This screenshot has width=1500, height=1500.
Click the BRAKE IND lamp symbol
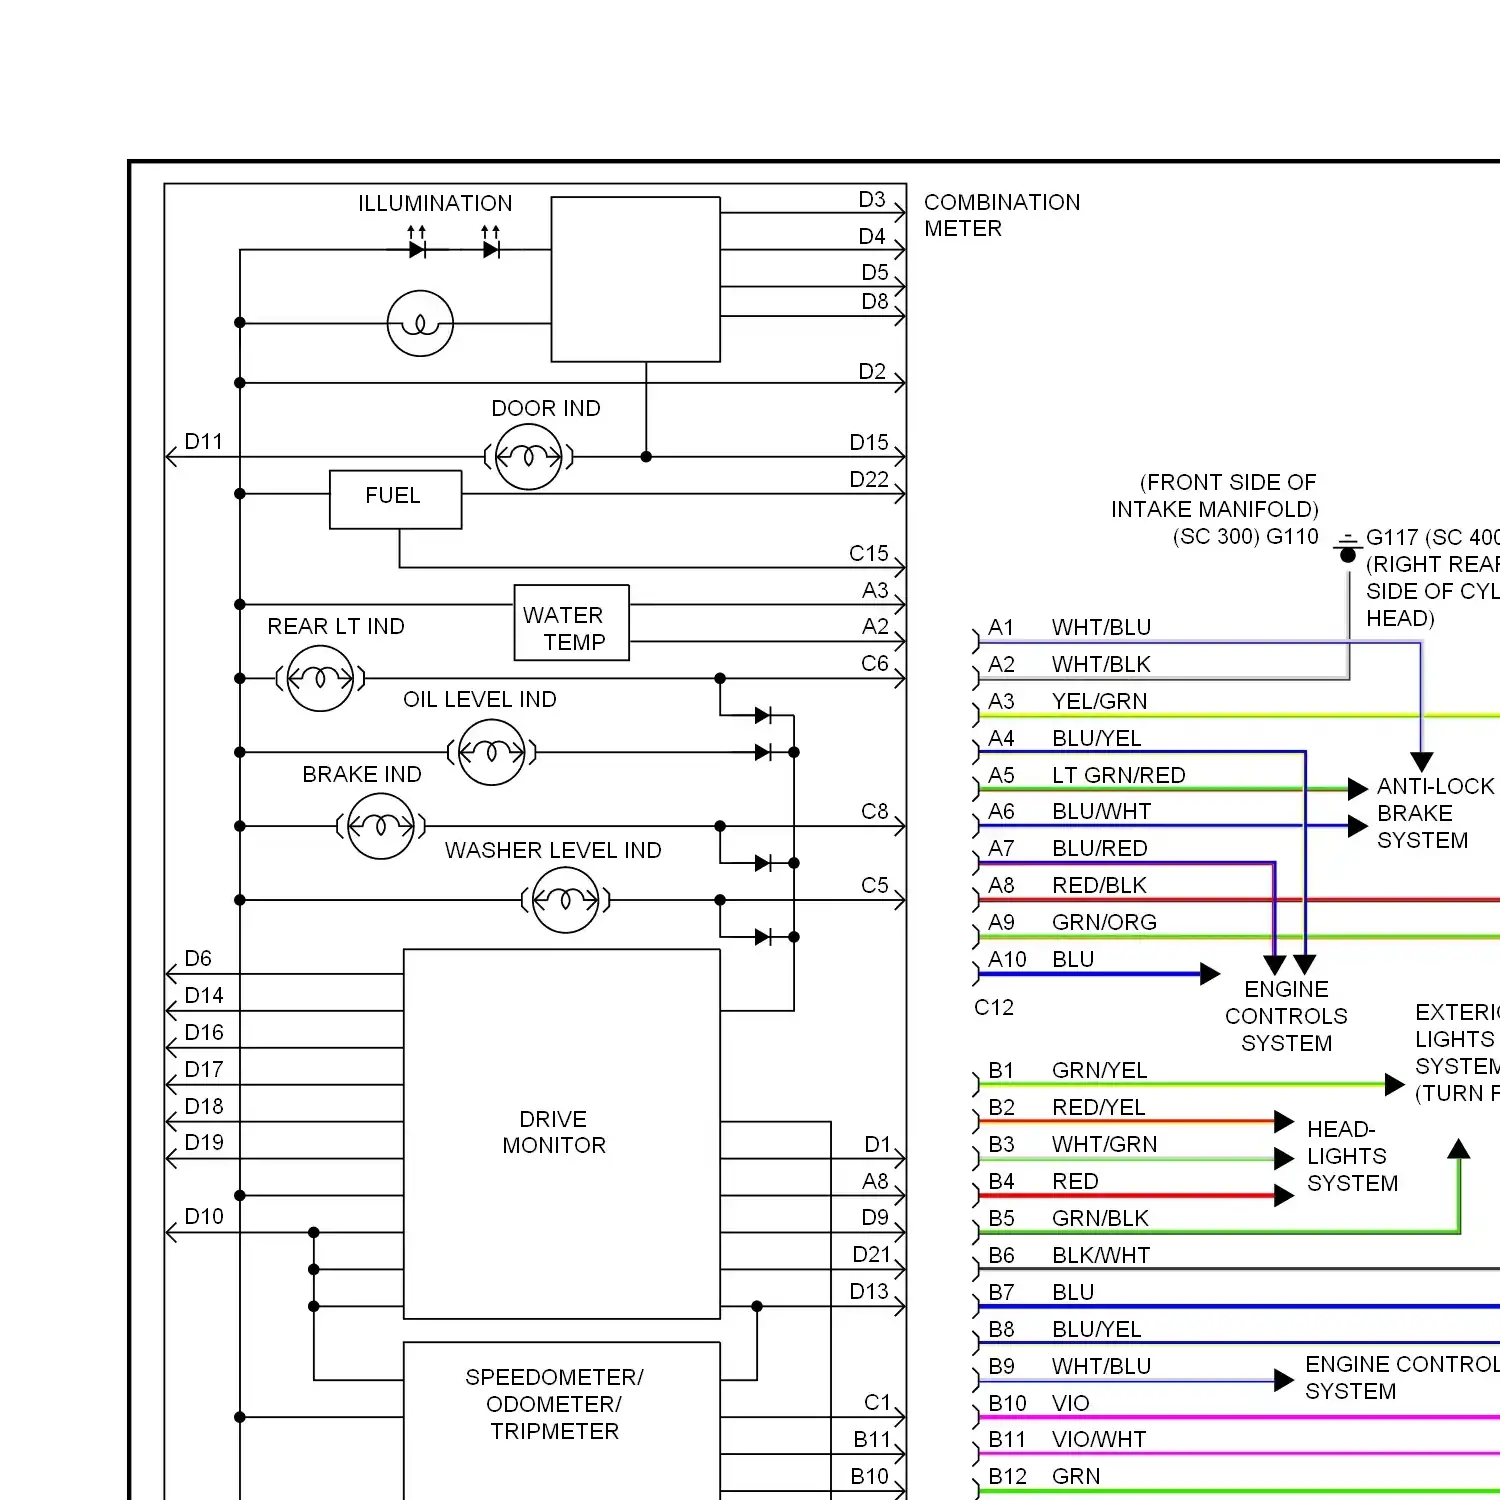(381, 826)
